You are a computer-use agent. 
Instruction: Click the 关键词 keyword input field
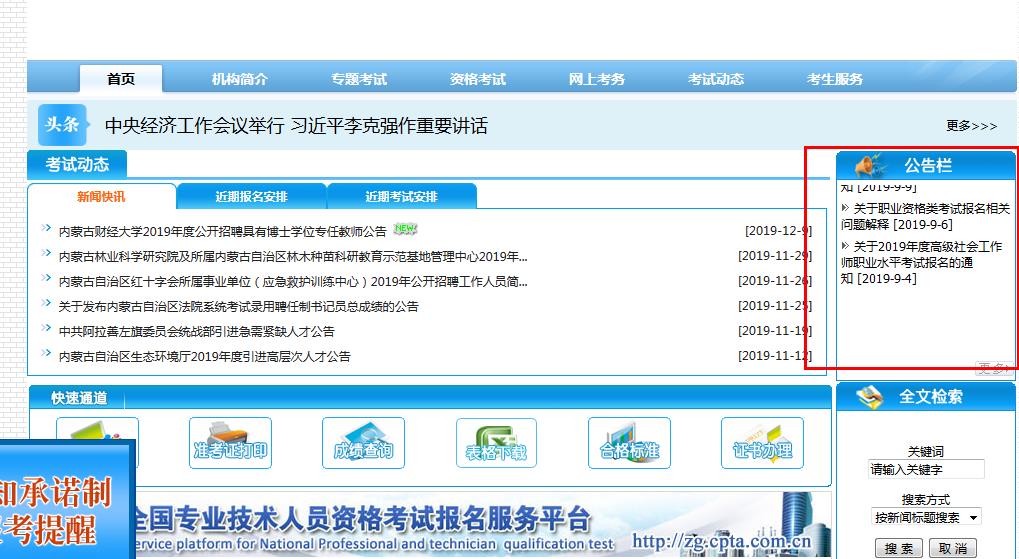[926, 469]
